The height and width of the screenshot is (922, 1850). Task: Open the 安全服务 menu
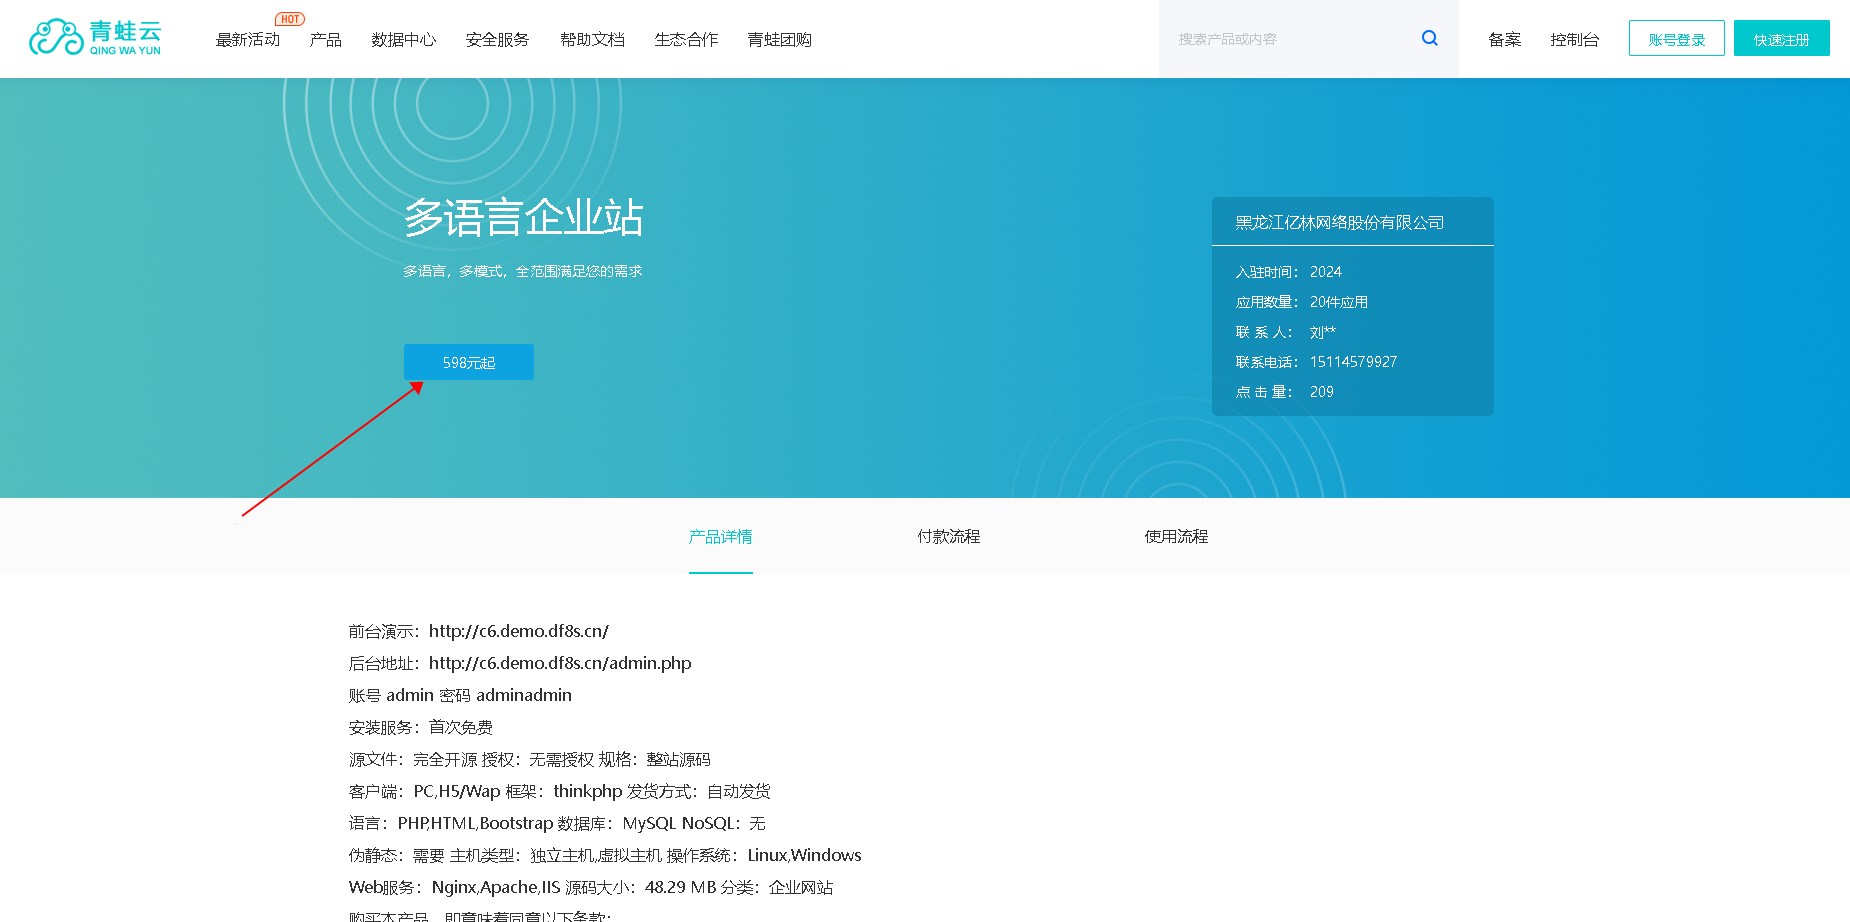coord(497,40)
